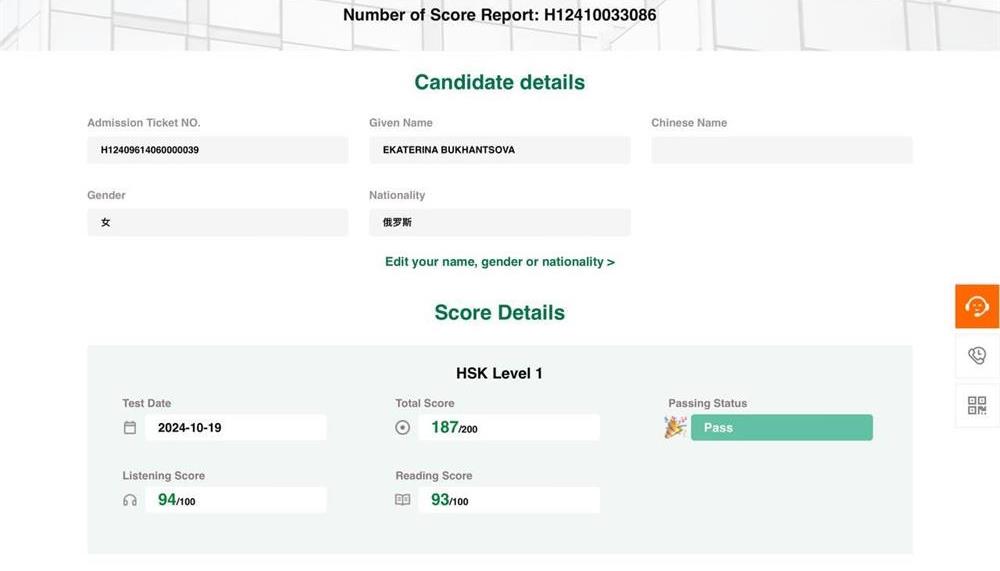Click the target icon beside Total Score

click(402, 427)
